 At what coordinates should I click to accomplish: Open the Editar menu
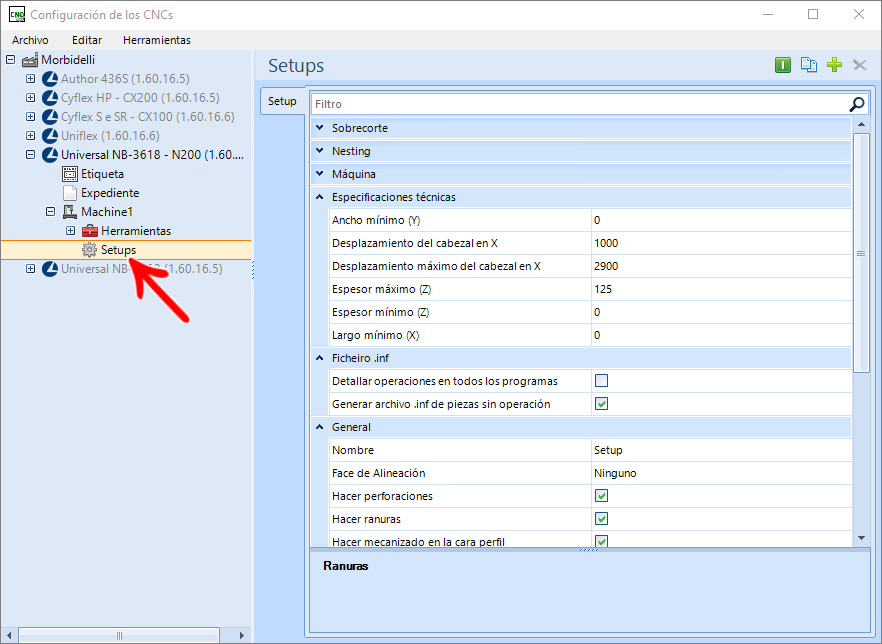click(x=87, y=40)
